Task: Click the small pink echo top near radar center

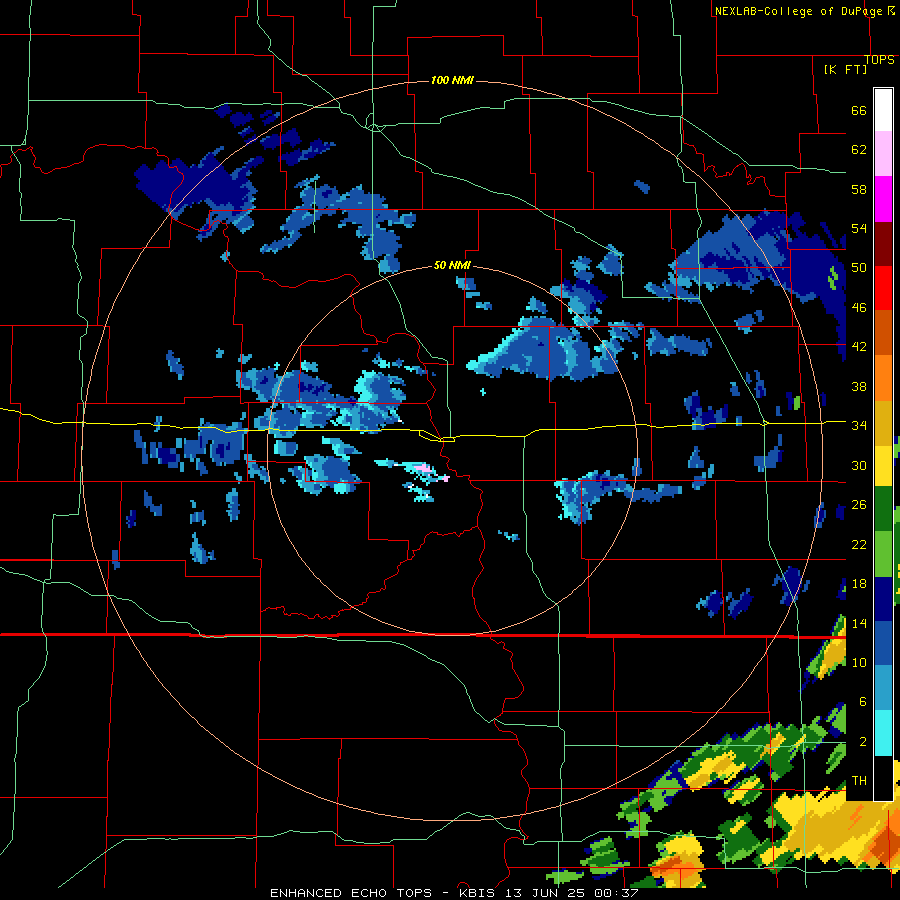Action: point(424,470)
